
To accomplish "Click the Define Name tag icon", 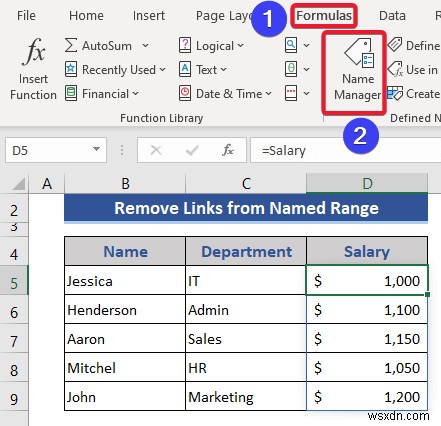I will tap(395, 44).
